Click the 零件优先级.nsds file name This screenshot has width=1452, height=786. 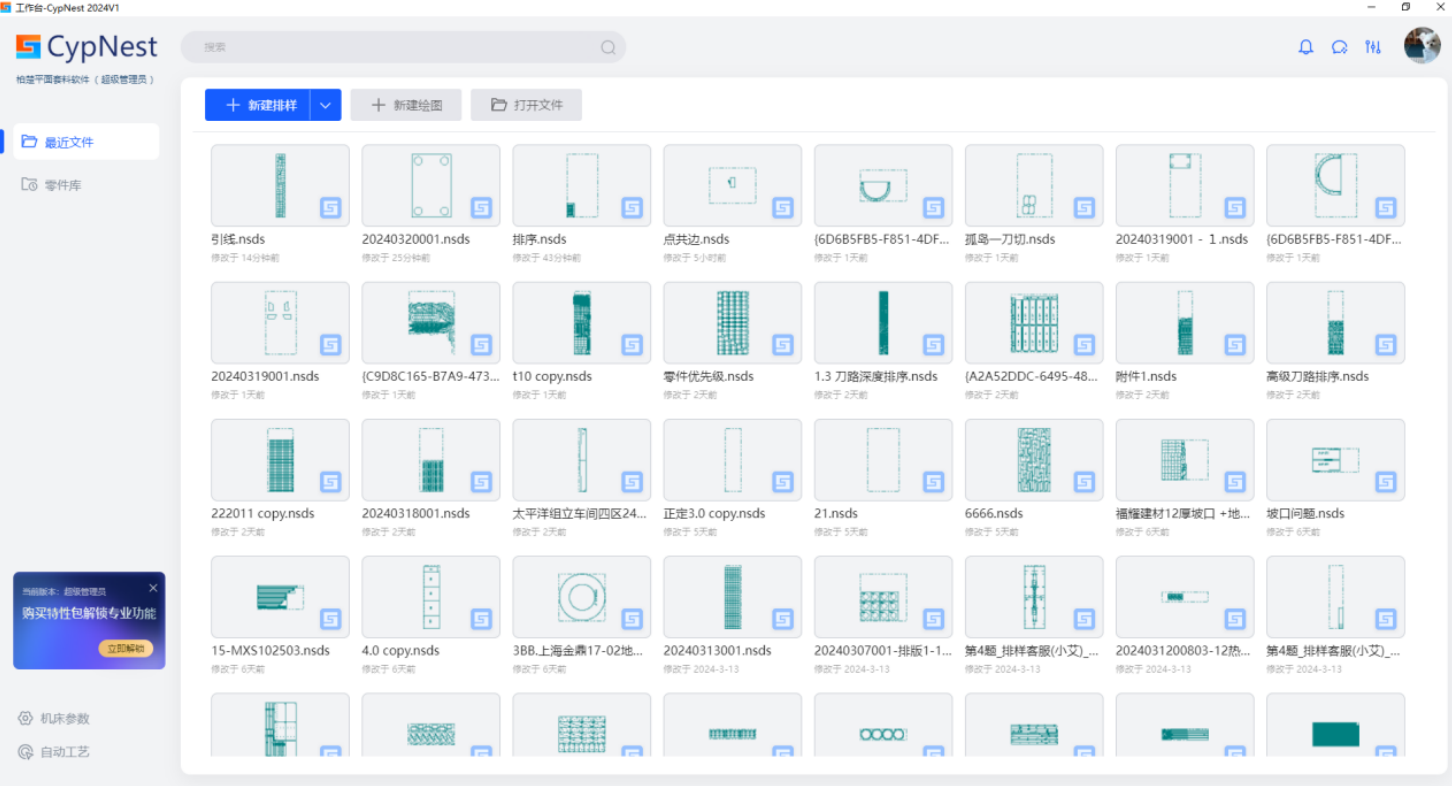[708, 377]
